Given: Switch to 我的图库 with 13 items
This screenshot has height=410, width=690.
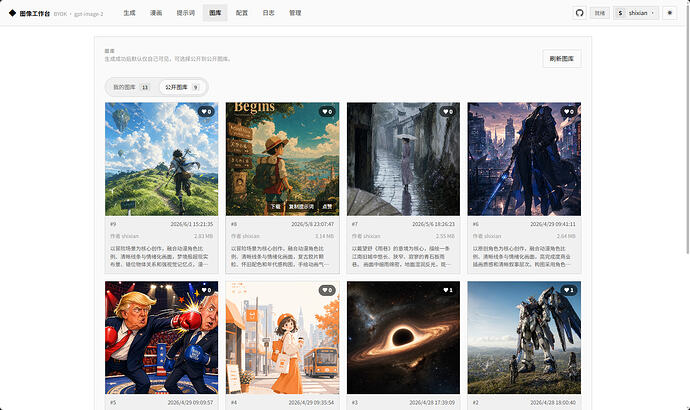Looking at the screenshot, I should (132, 87).
